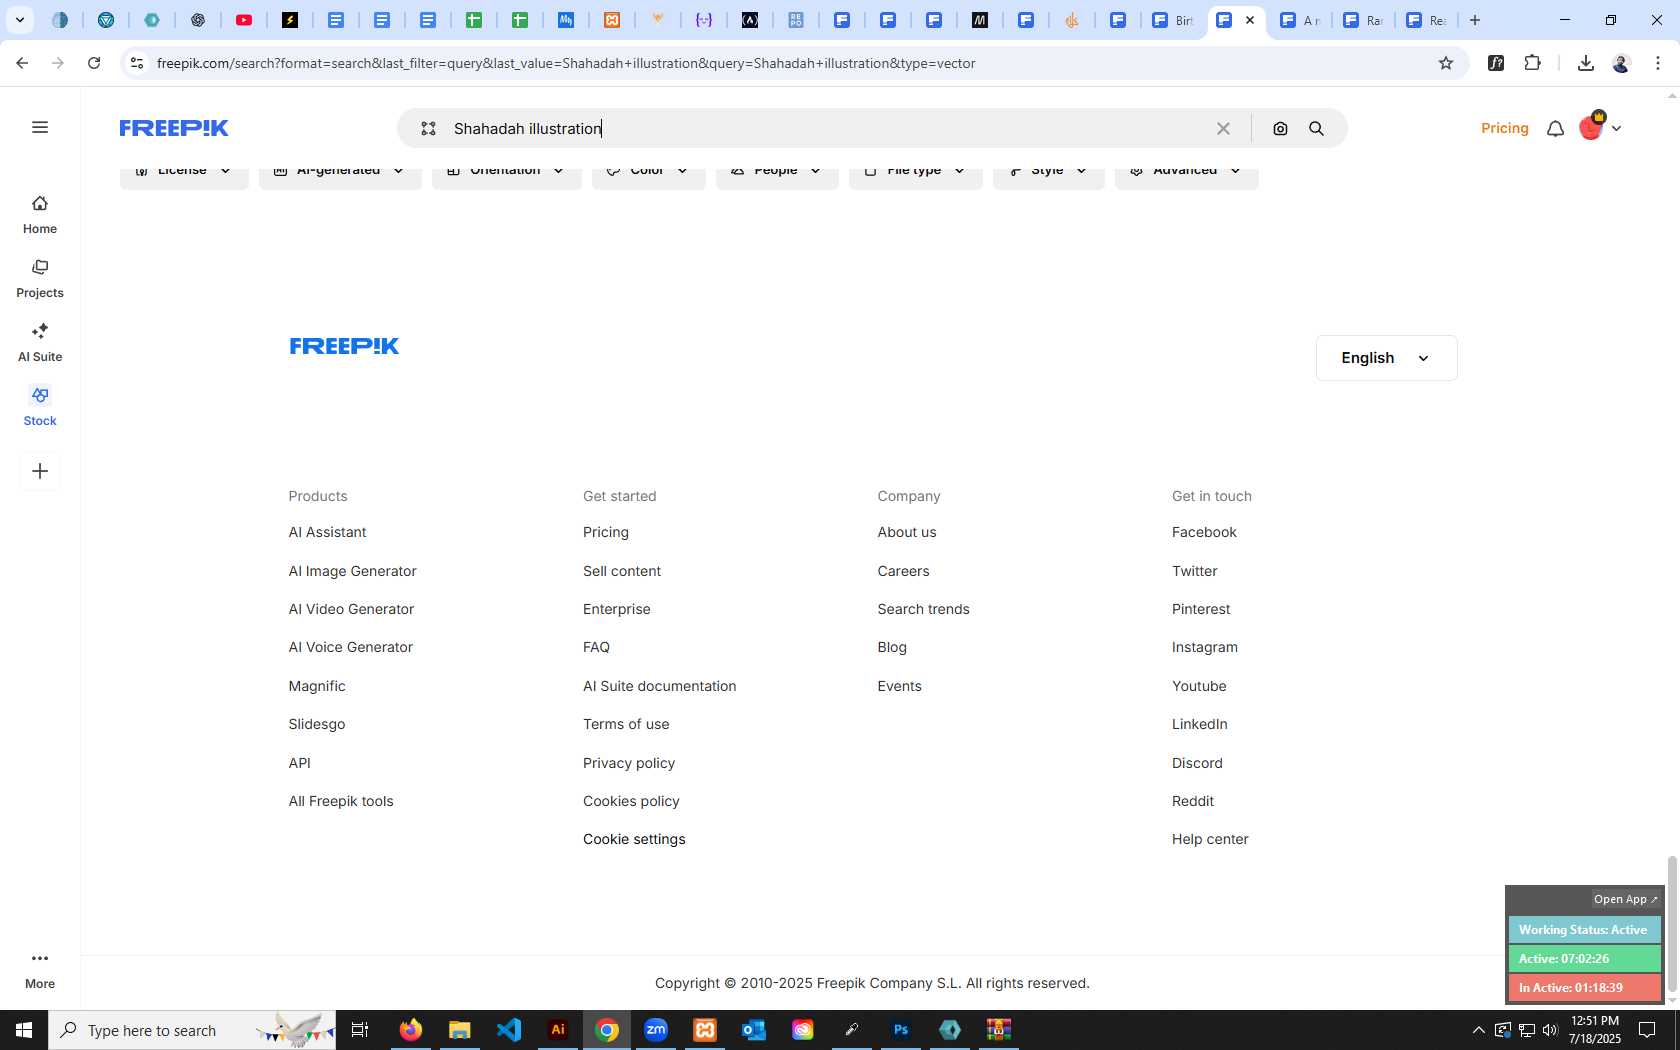Click Pricing in the top header
The width and height of the screenshot is (1680, 1050).
(1504, 128)
